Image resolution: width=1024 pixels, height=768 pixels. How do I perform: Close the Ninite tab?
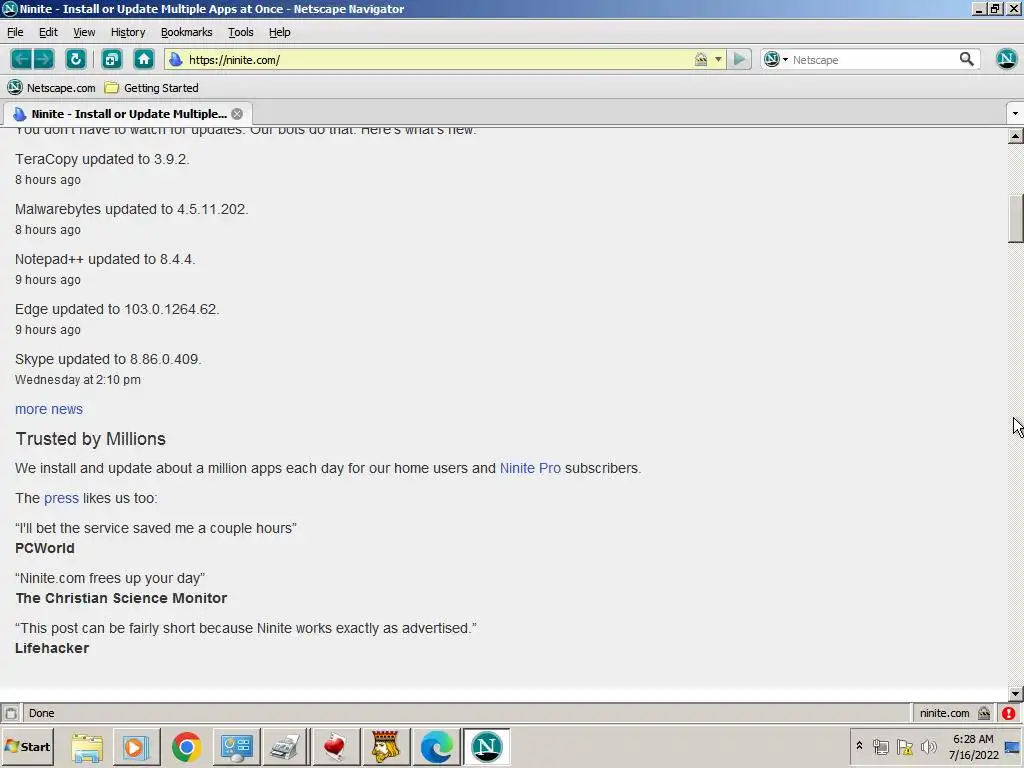(237, 114)
